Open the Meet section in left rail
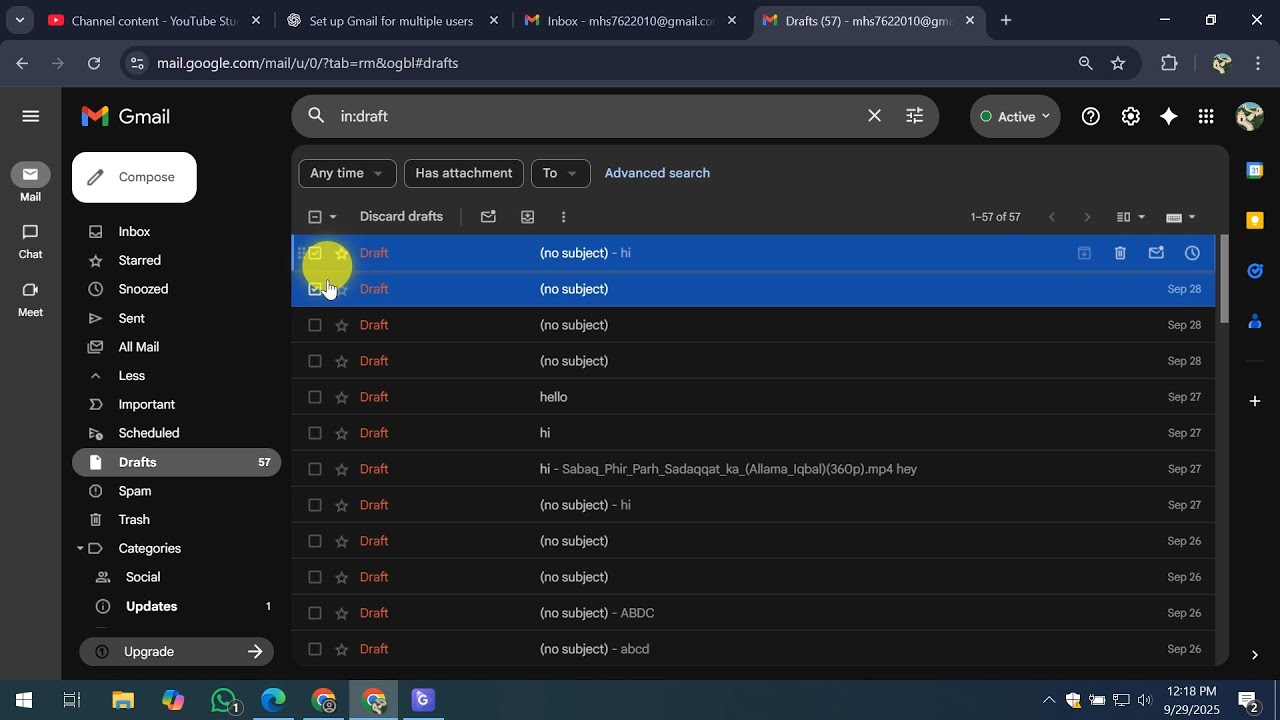Viewport: 1280px width, 720px height. 30,298
